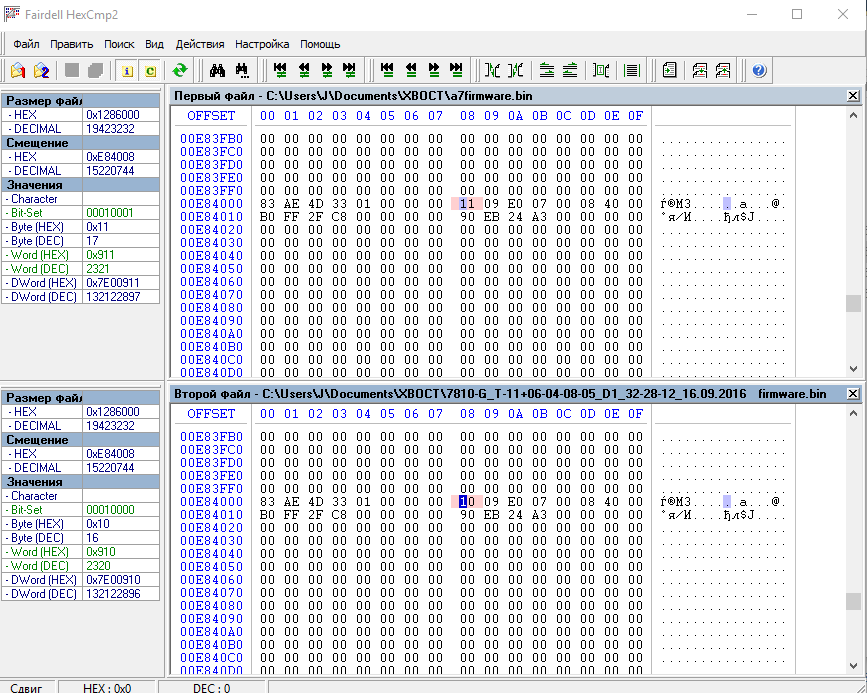This screenshot has width=867, height=693.
Task: Open the Файл menu
Action: (27, 44)
